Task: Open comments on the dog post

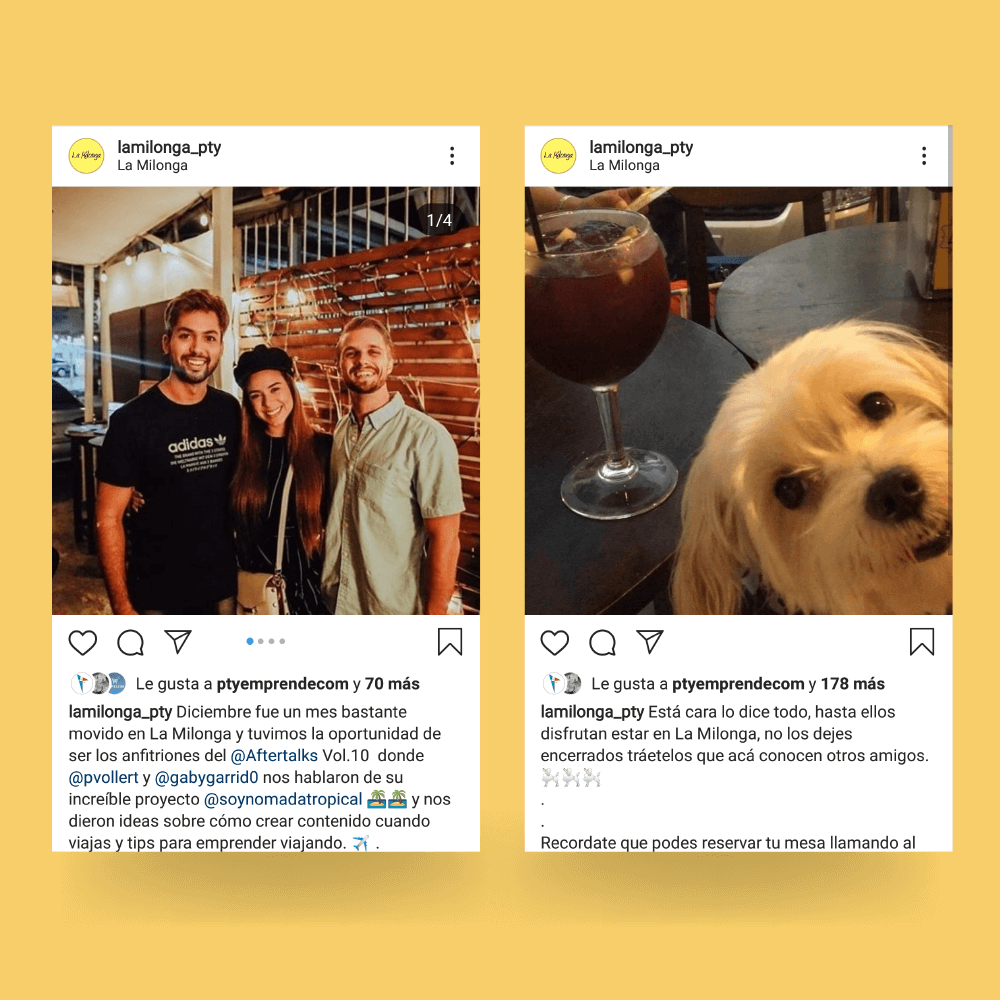Action: [x=603, y=642]
